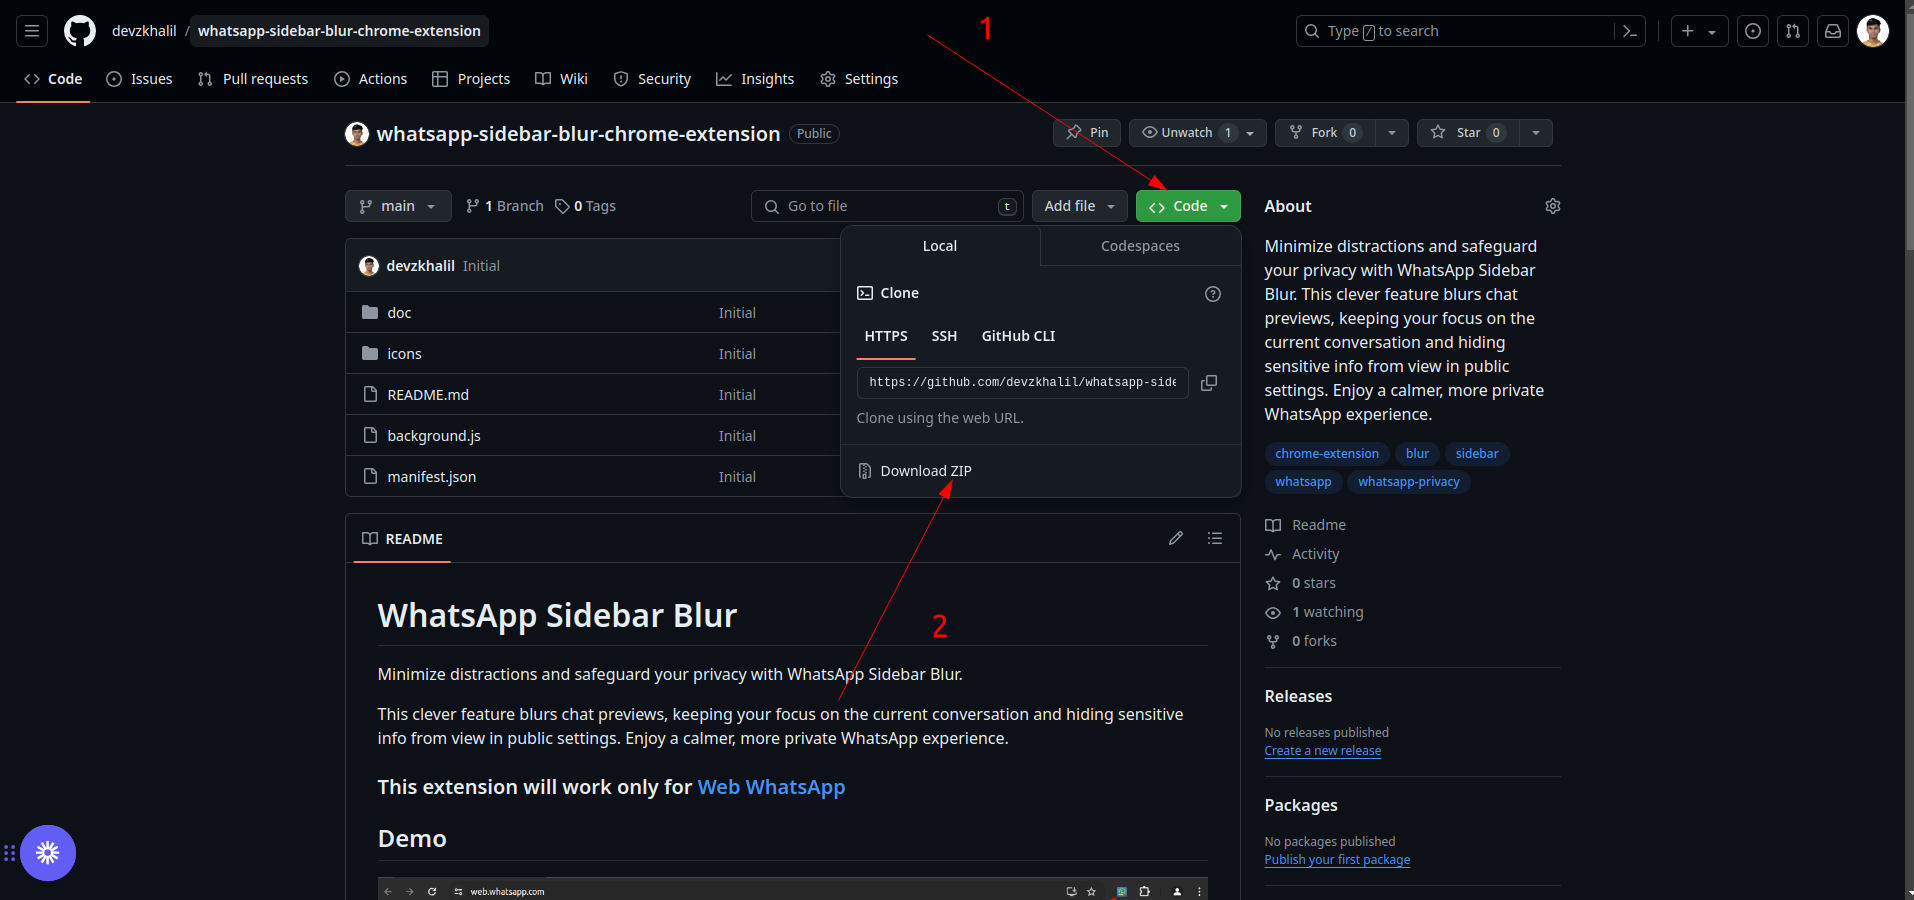Image resolution: width=1914 pixels, height=900 pixels.
Task: Open the doc folder
Action: click(399, 313)
